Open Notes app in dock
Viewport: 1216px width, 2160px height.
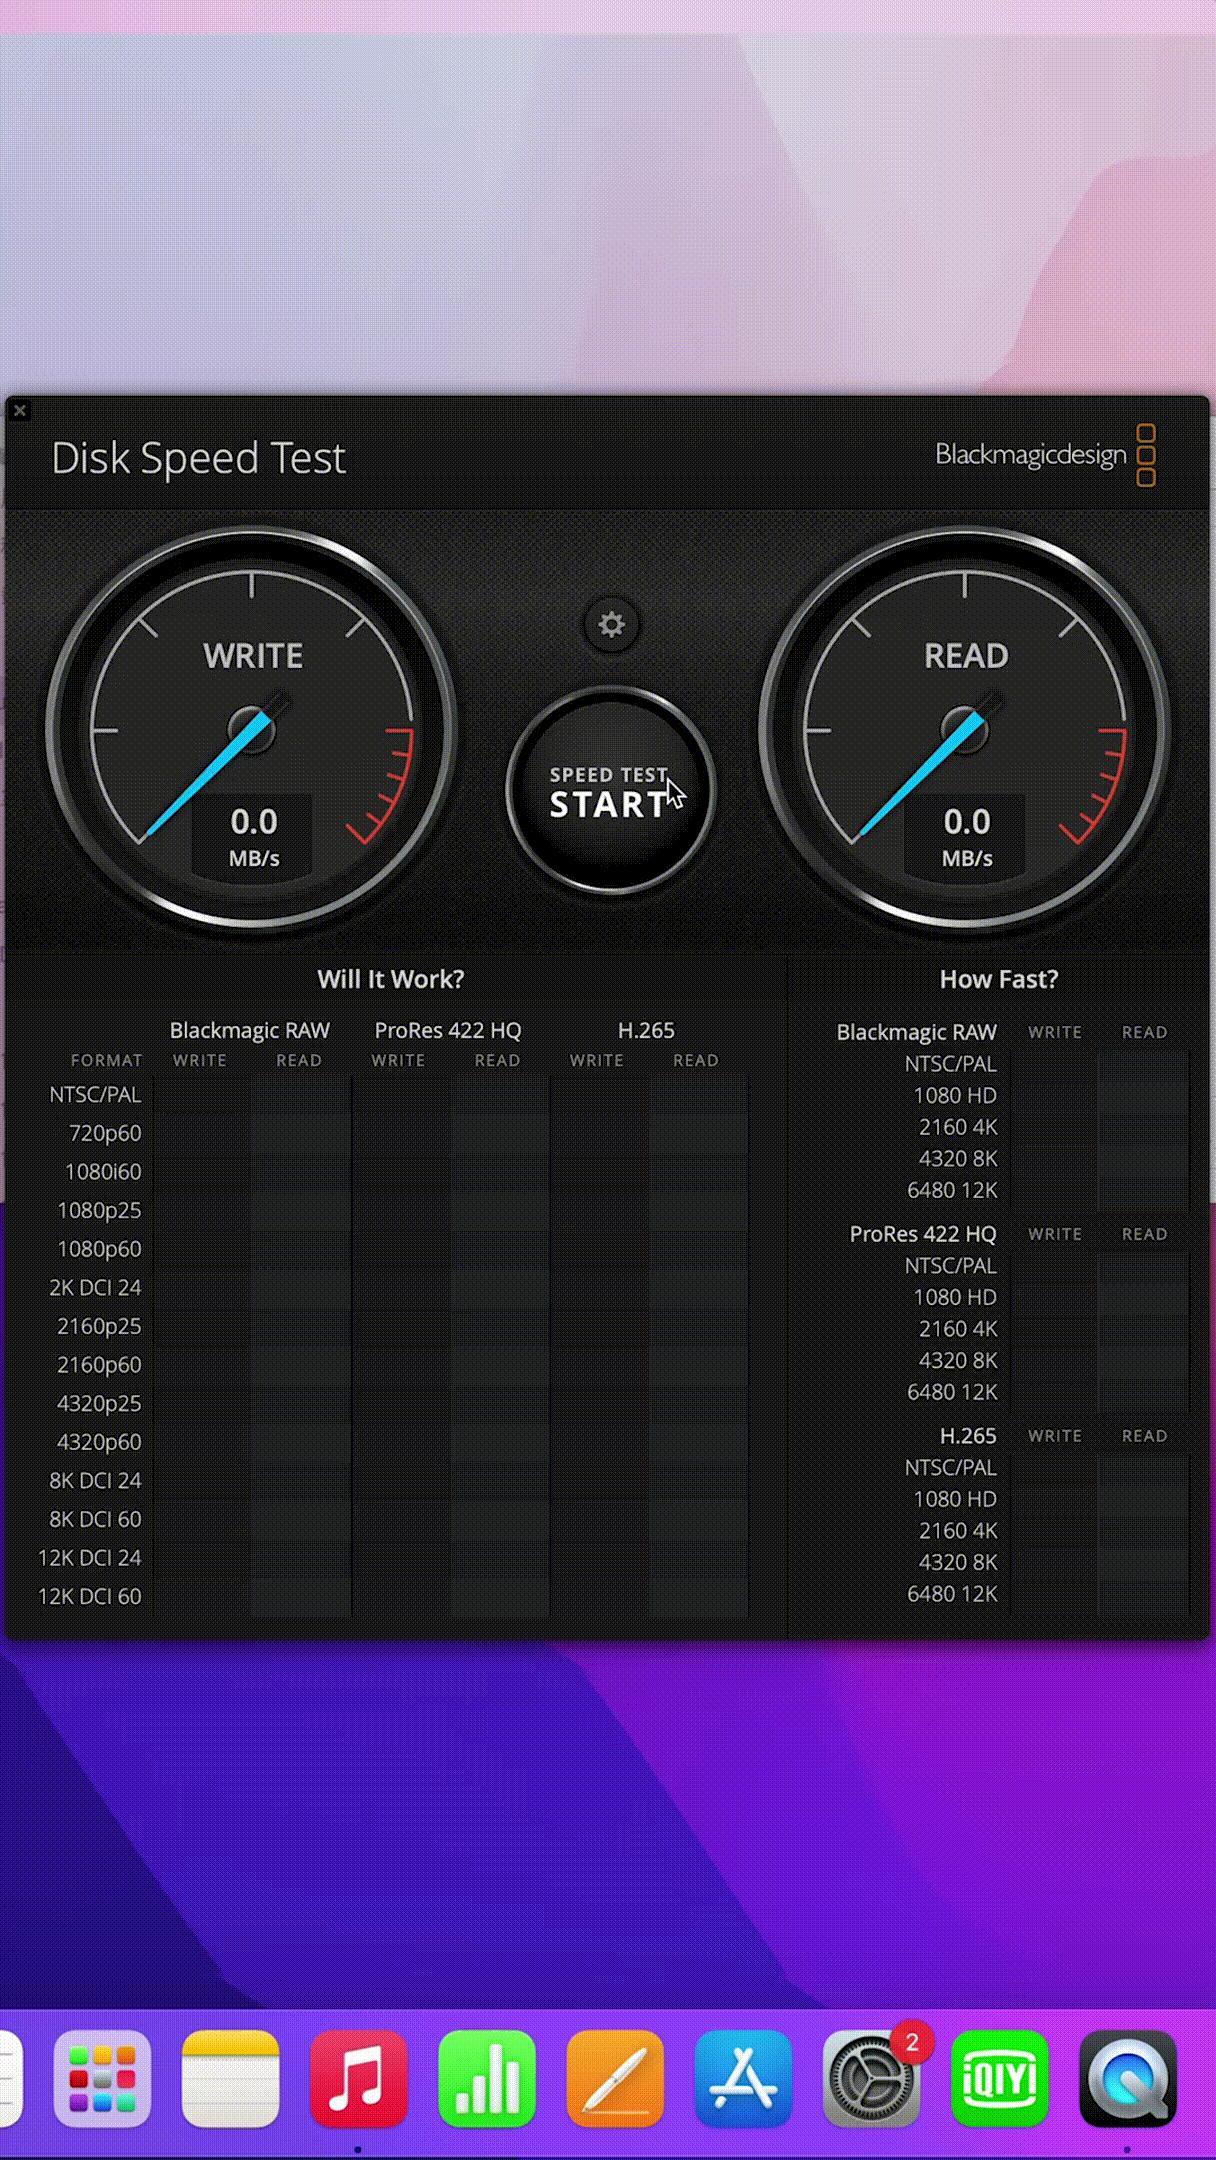(x=230, y=2078)
